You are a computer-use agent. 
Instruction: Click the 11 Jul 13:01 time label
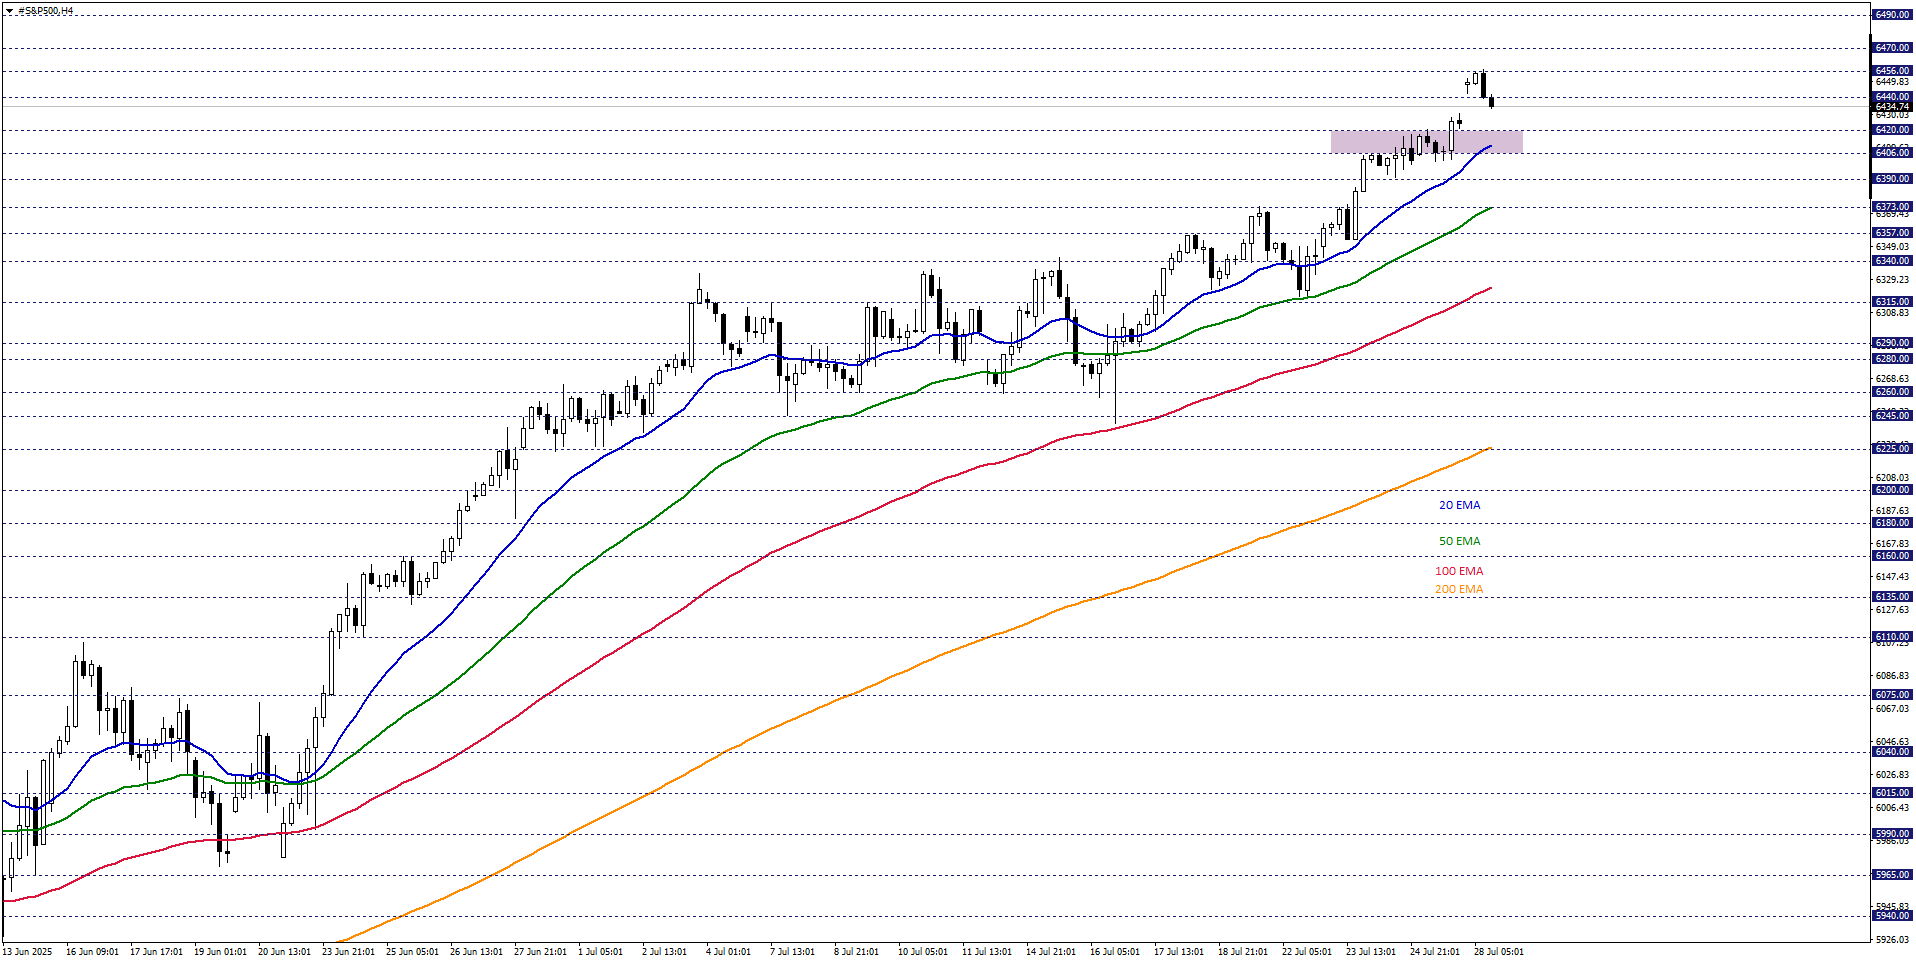987,952
